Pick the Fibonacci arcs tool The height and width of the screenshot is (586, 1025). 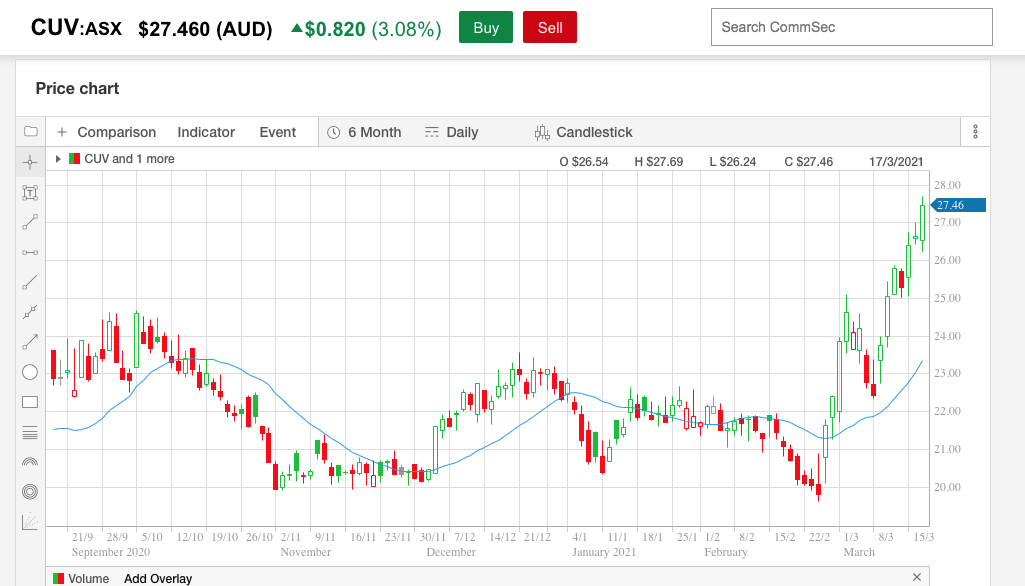click(x=30, y=462)
